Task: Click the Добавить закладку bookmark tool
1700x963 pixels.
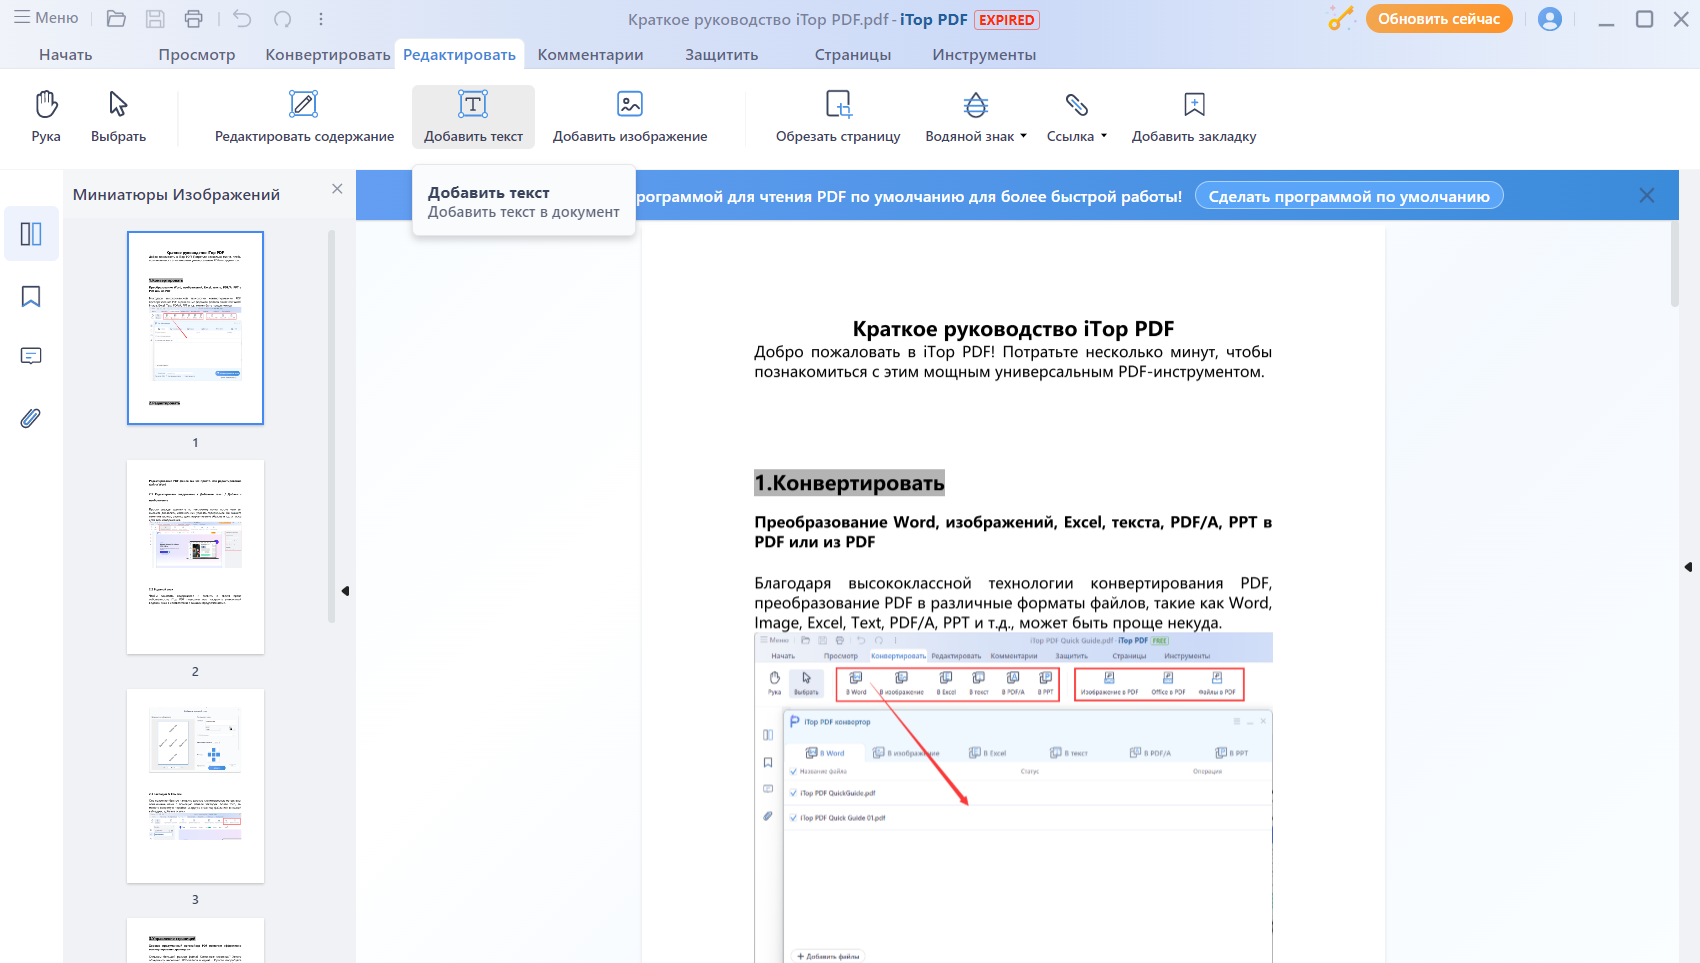Action: point(1194,117)
